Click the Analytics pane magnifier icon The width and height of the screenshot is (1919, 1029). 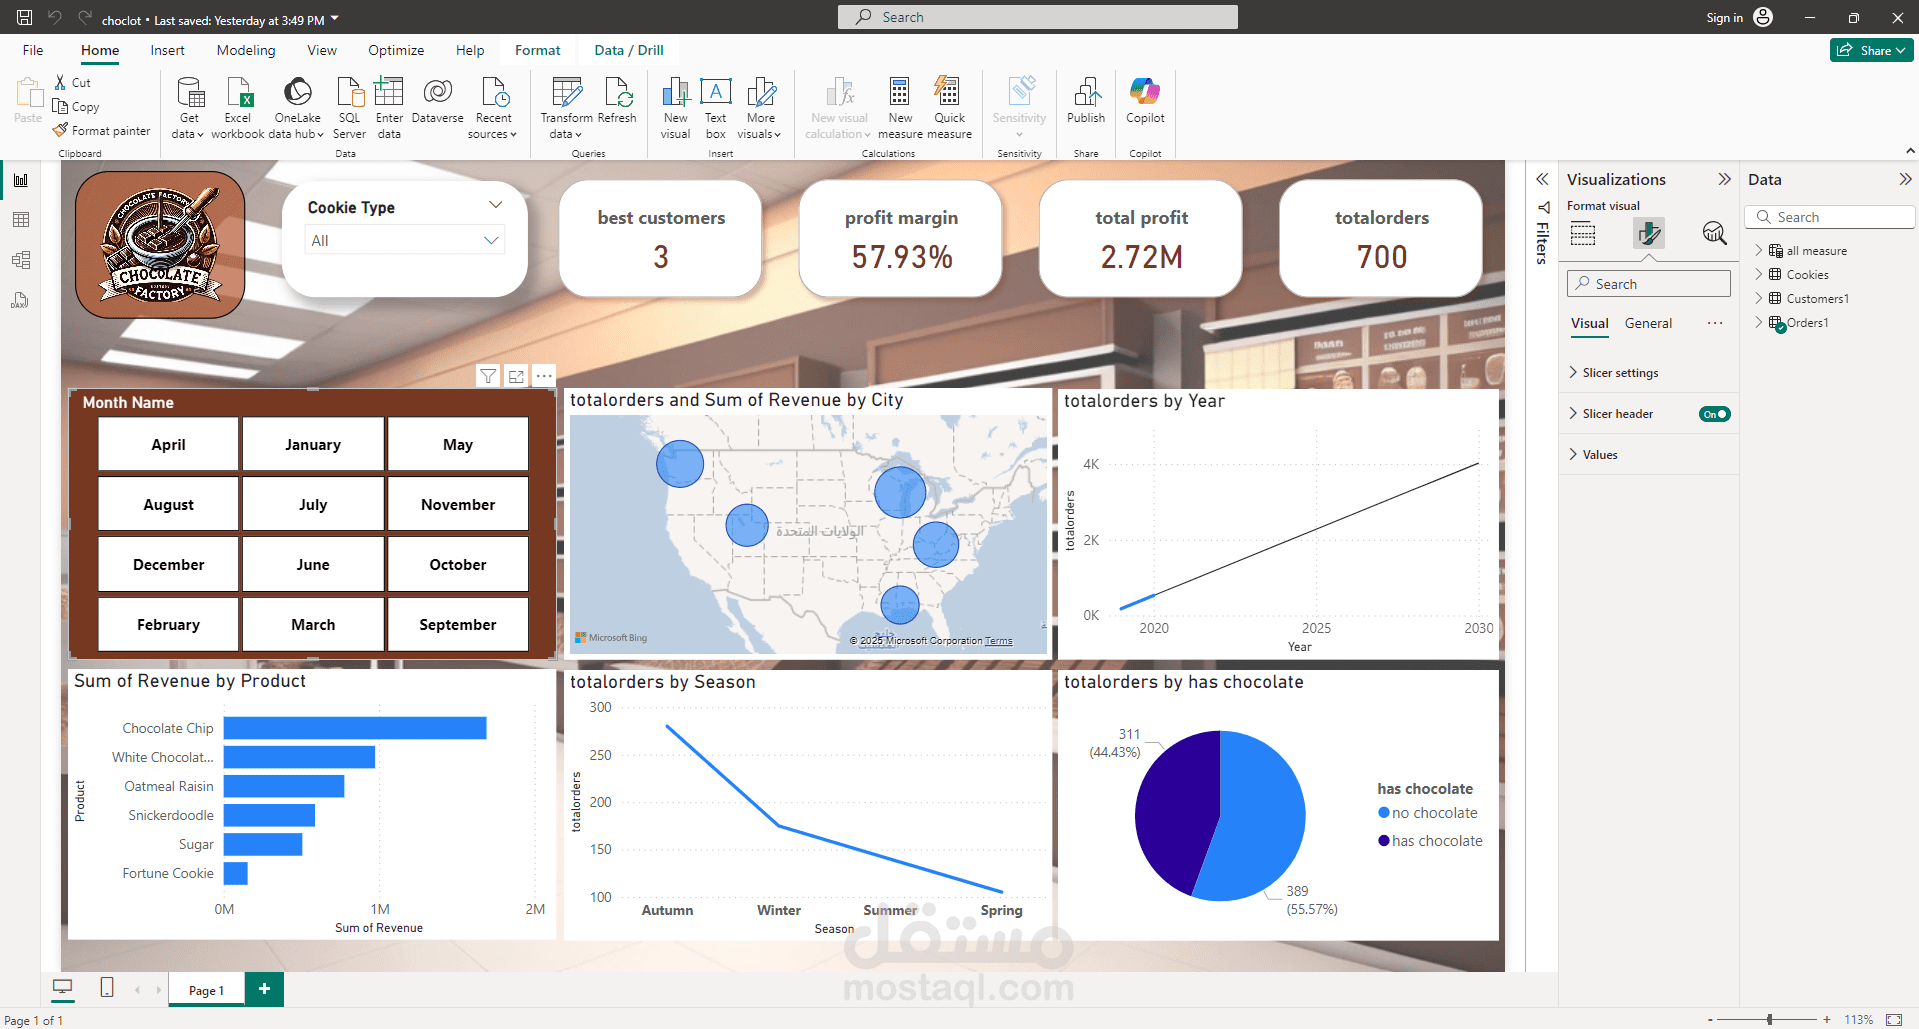(x=1714, y=233)
